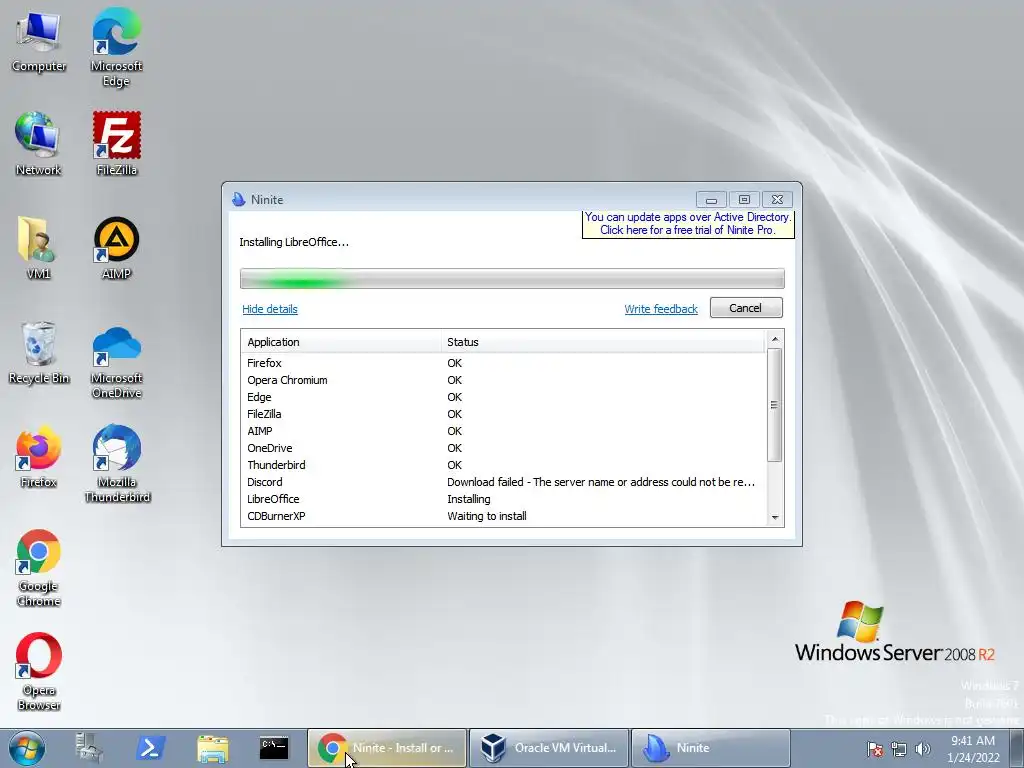The image size is (1024, 768).
Task: Select the FileZilla row in details list
Action: (503, 414)
